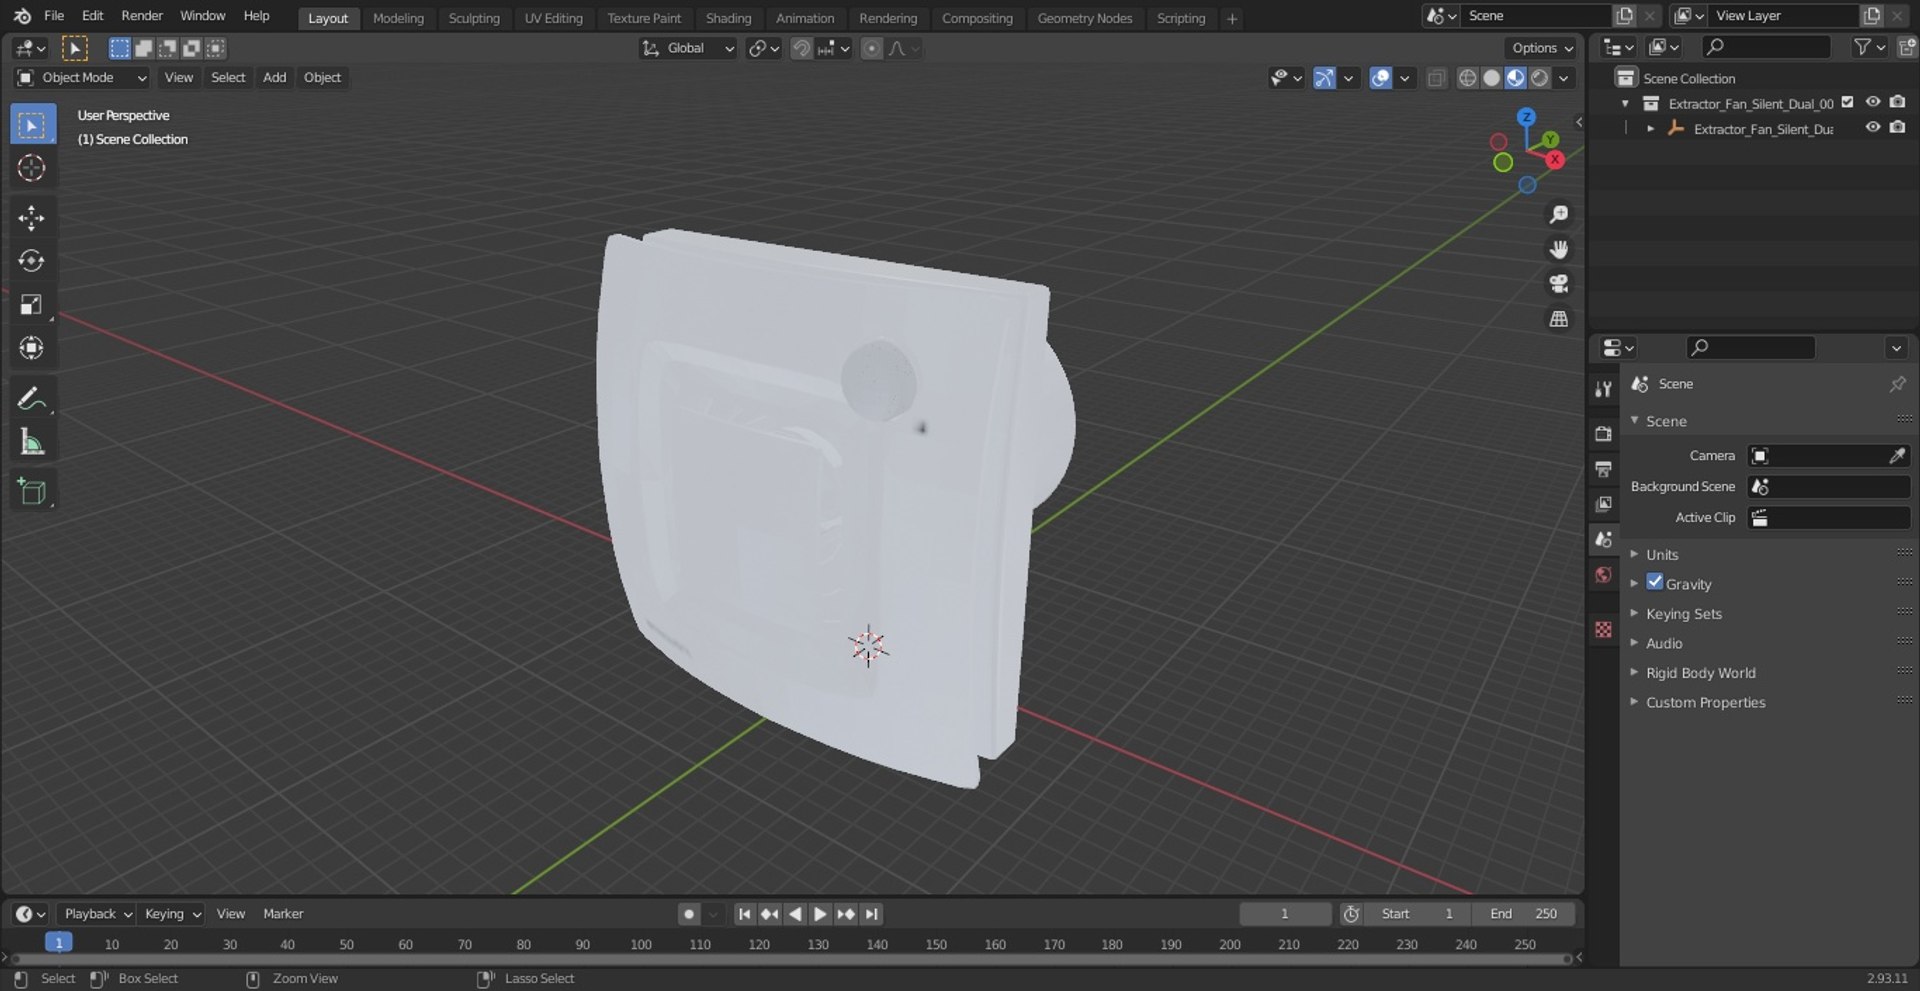Click End frame field 250
Image resolution: width=1920 pixels, height=991 pixels.
coord(1524,914)
